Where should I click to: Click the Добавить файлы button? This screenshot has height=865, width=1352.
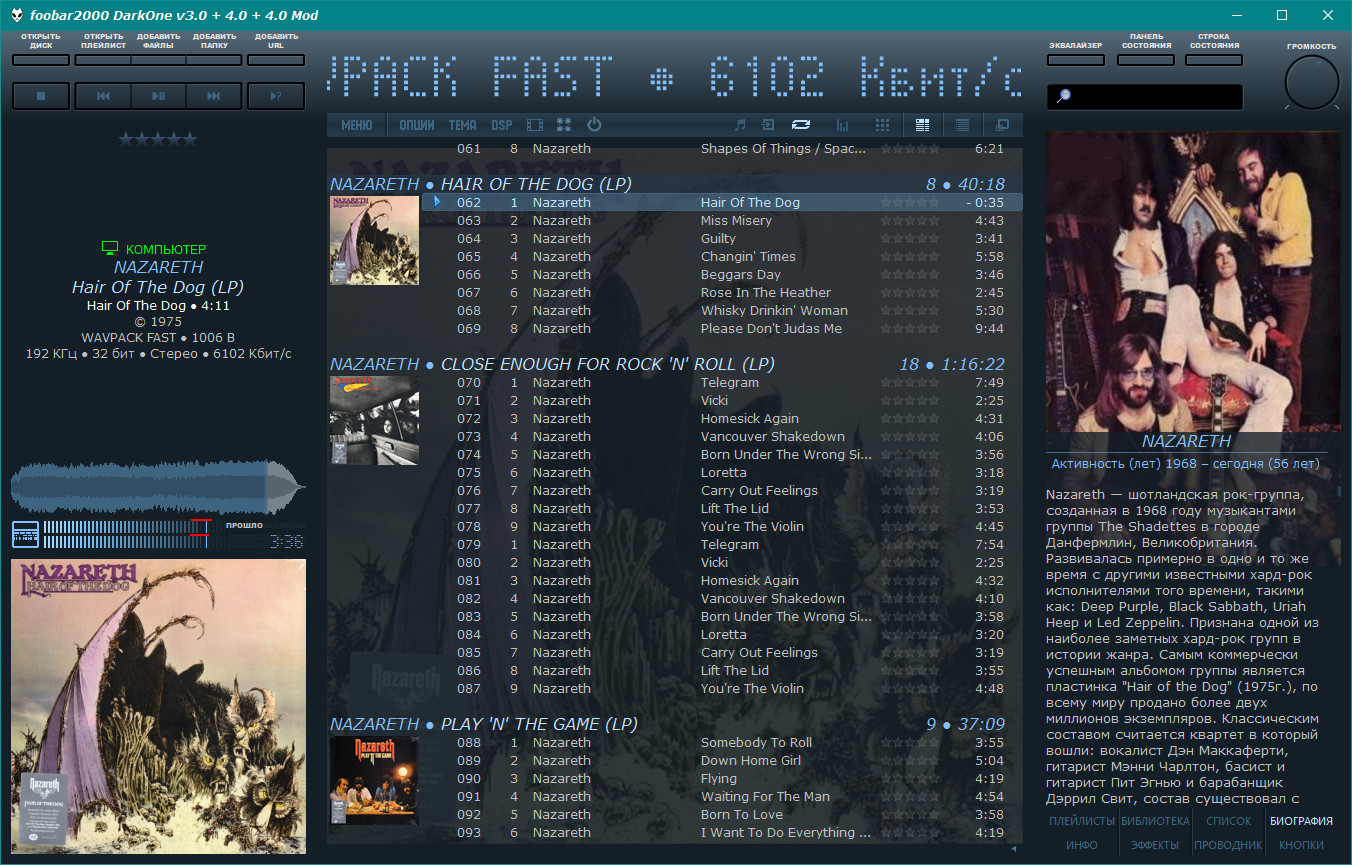tap(158, 60)
